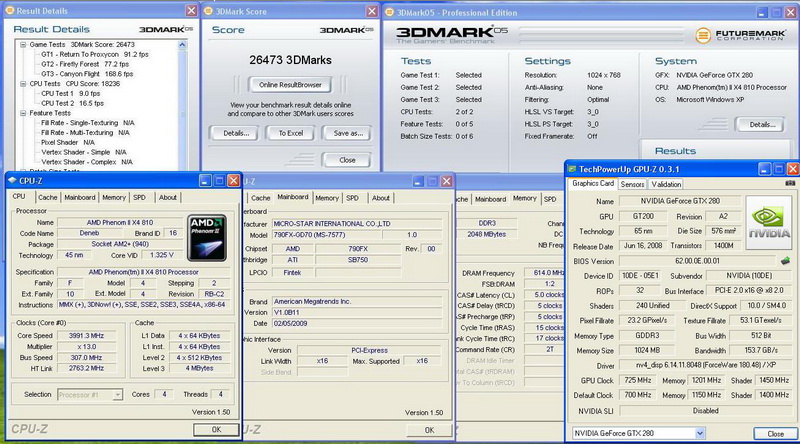Image resolution: width=800 pixels, height=444 pixels.
Task: Collapse the Game Tests tree node
Action: click(22, 44)
